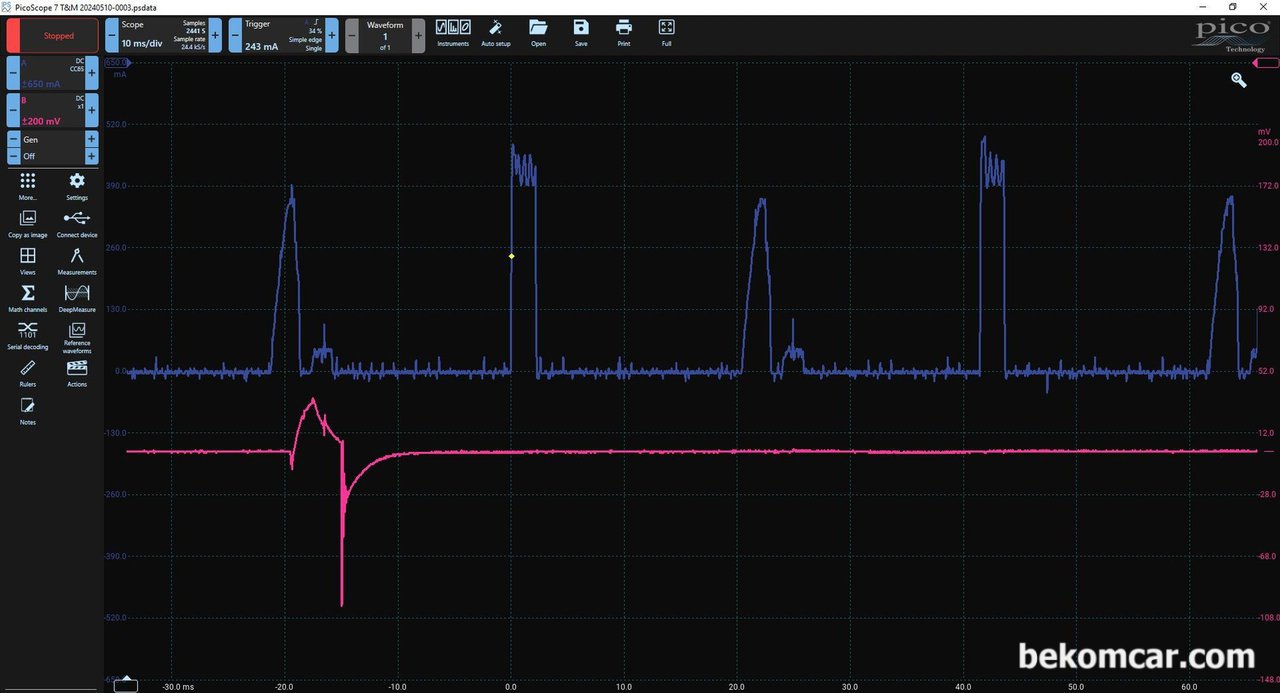Viewport: 1280px width, 693px height.
Task: Click minus beside Gen row
Action: tap(13, 140)
